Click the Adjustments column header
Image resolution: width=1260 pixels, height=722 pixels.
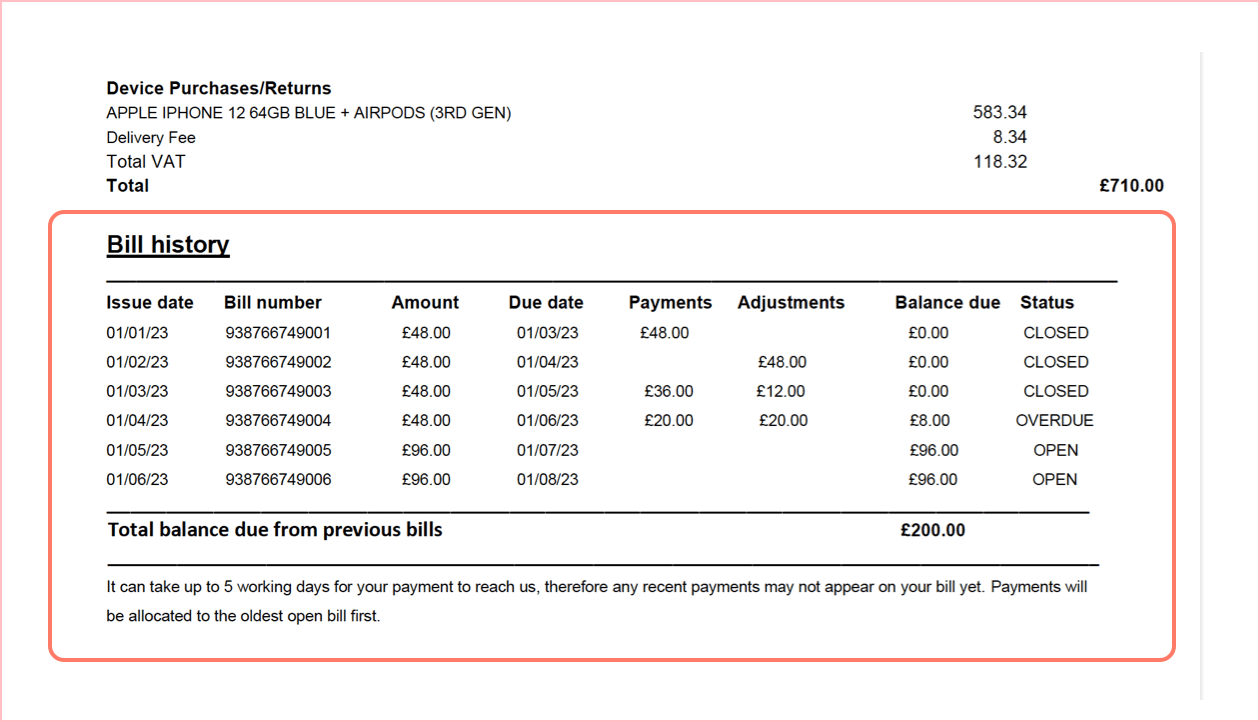791,303
